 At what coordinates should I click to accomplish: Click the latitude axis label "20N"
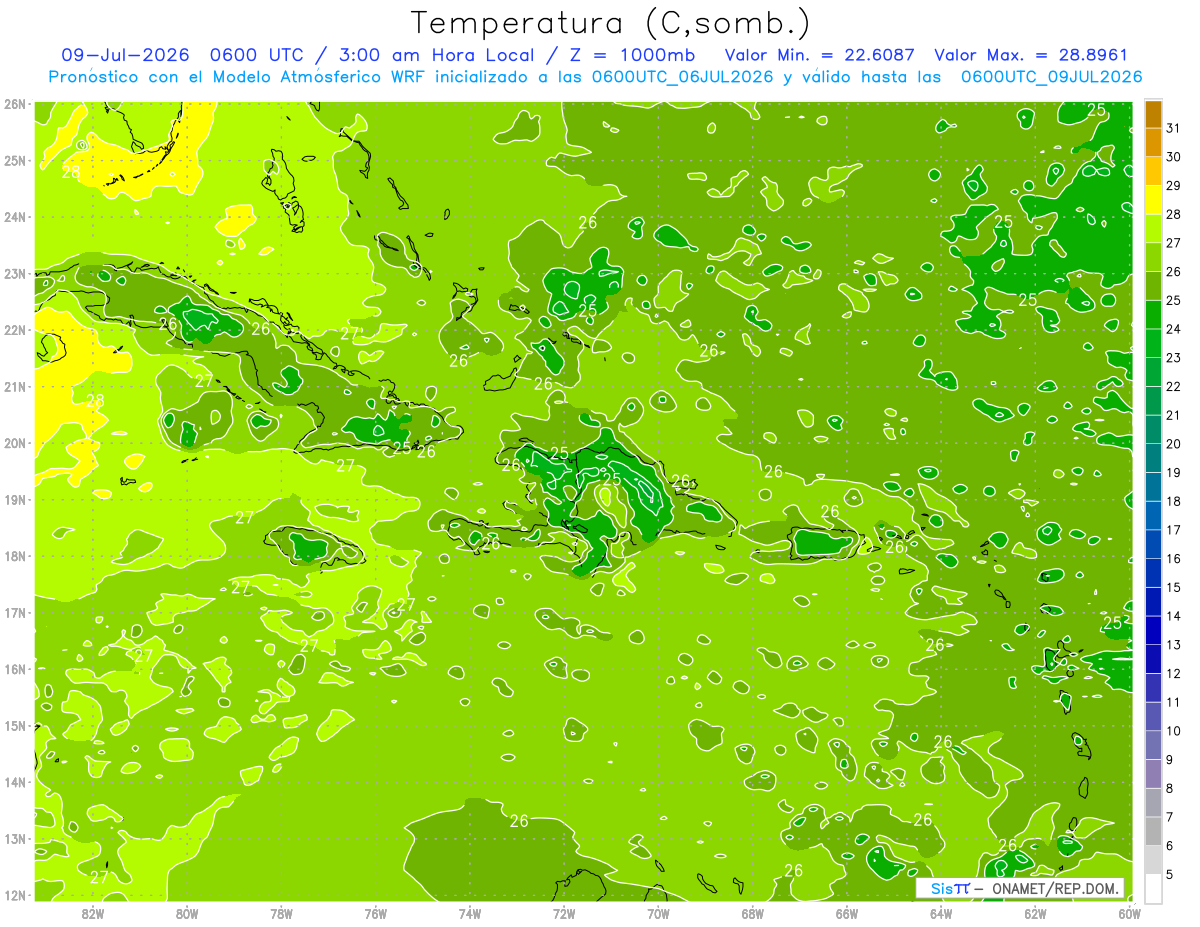(x=15, y=443)
